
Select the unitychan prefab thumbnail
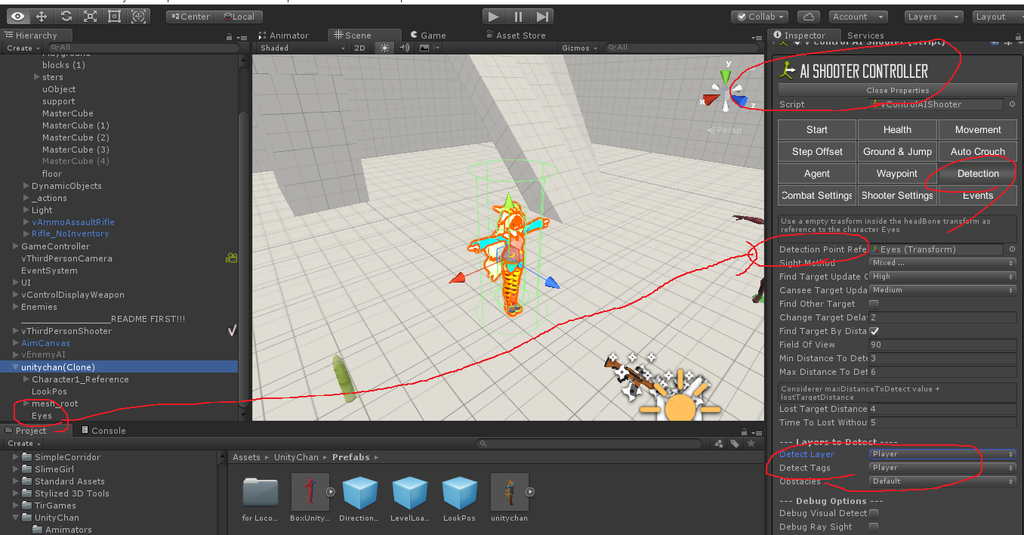(x=509, y=492)
